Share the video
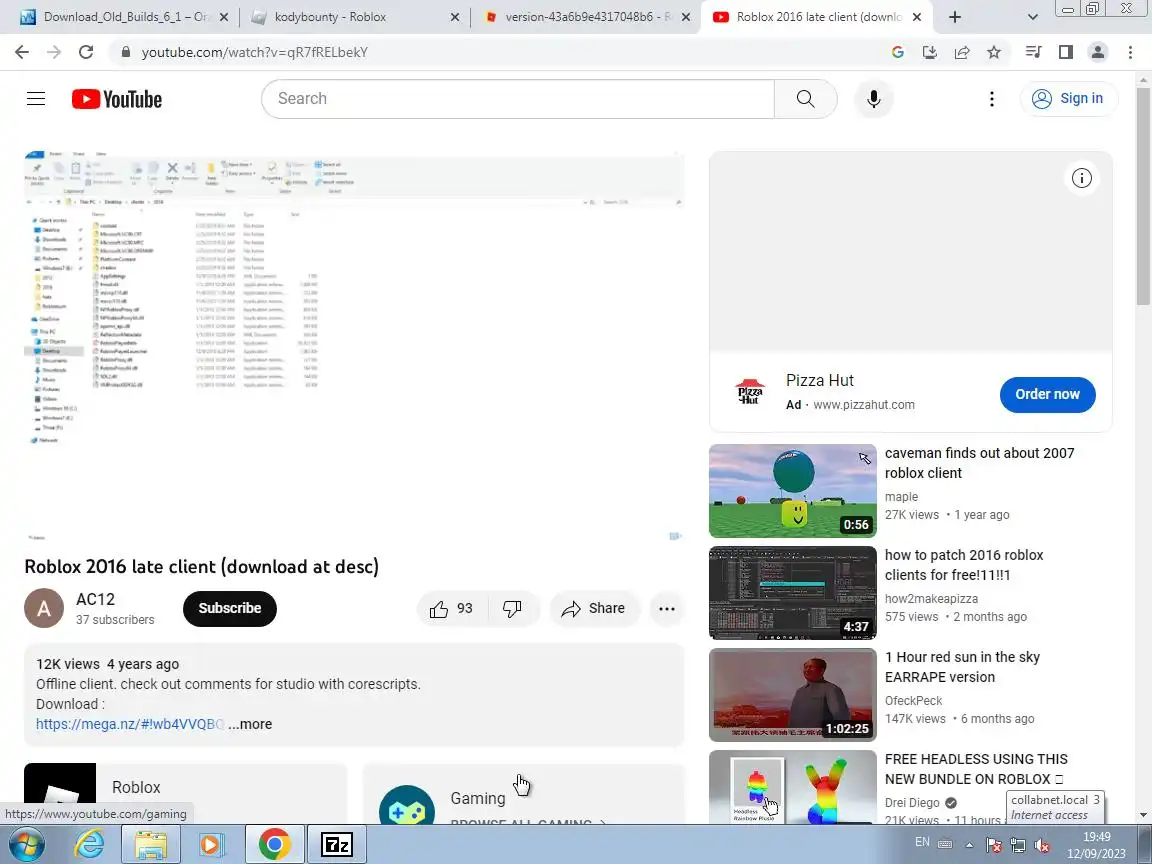The image size is (1152, 864). pos(594,608)
